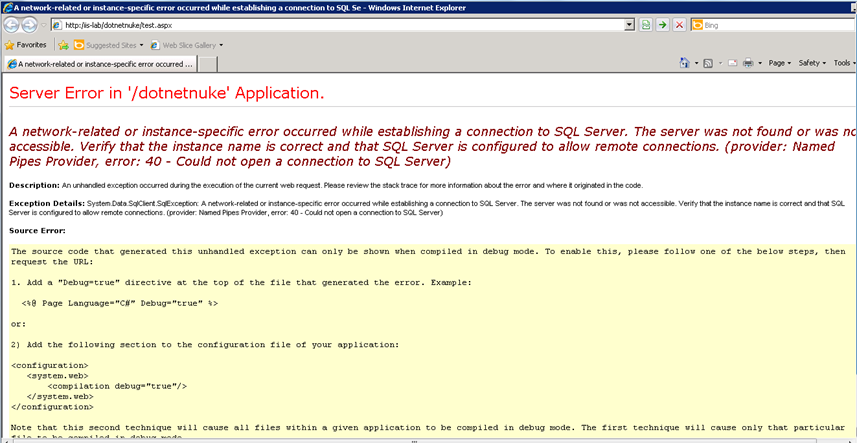This screenshot has height=443, width=857.
Task: Click the closing </system.web> tag line
Action: [x=60, y=397]
